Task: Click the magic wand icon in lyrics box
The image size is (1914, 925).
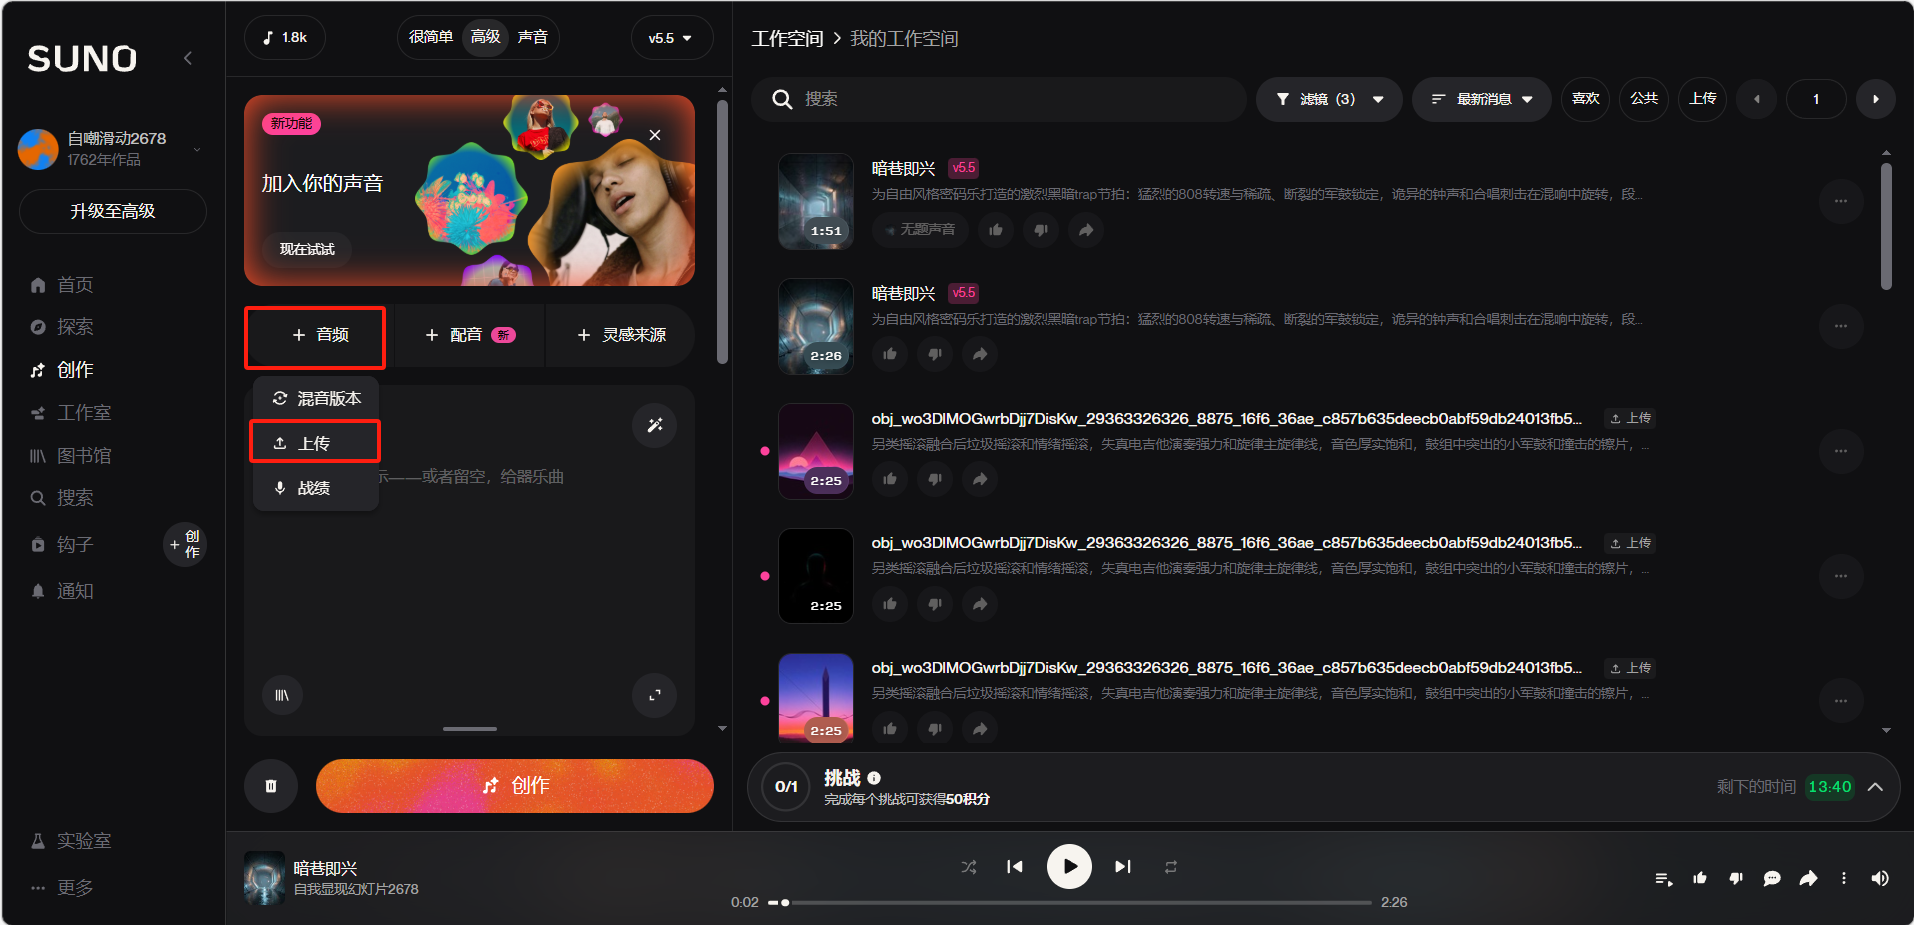Action: [x=655, y=425]
